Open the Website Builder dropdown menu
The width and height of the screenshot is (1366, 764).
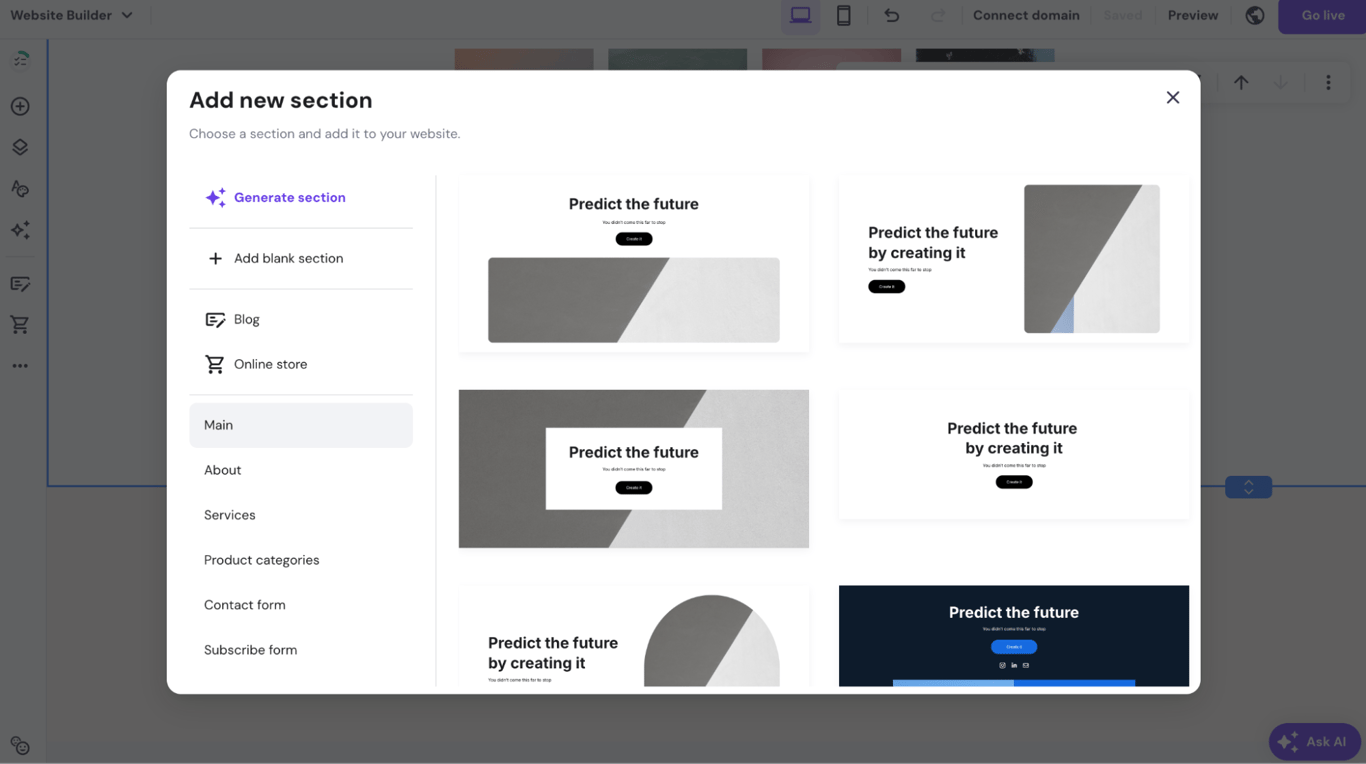[72, 15]
